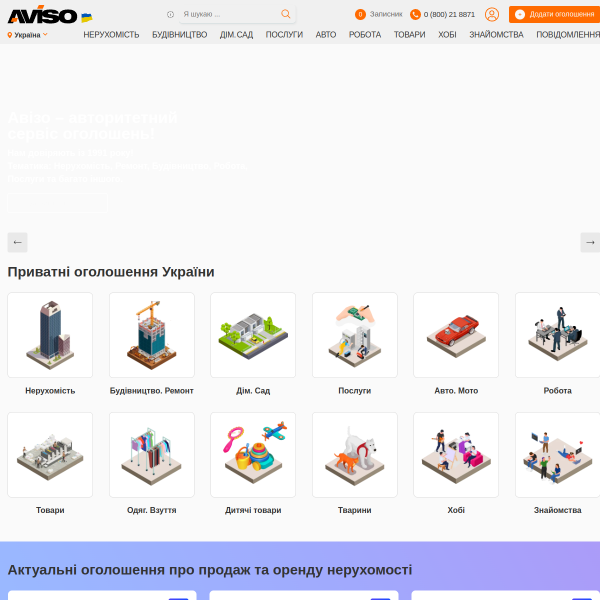
Task: Open Хобі painters image
Action: [456, 455]
